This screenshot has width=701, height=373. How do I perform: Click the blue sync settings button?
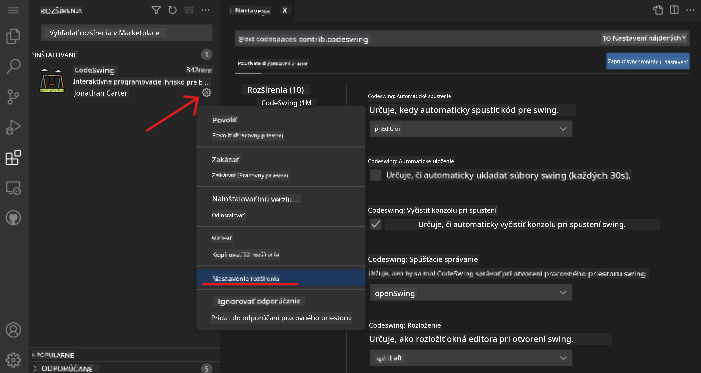tap(647, 61)
